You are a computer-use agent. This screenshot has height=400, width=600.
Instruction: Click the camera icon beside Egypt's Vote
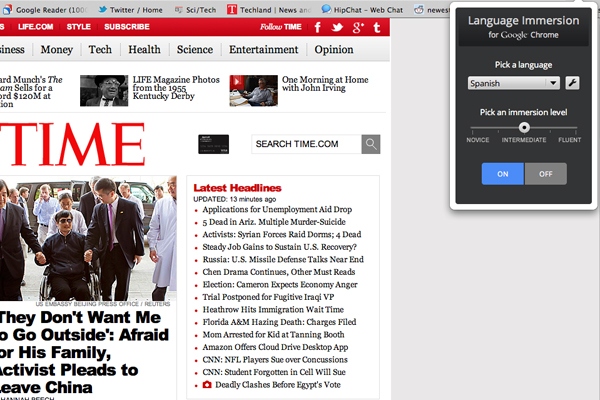[207, 384]
